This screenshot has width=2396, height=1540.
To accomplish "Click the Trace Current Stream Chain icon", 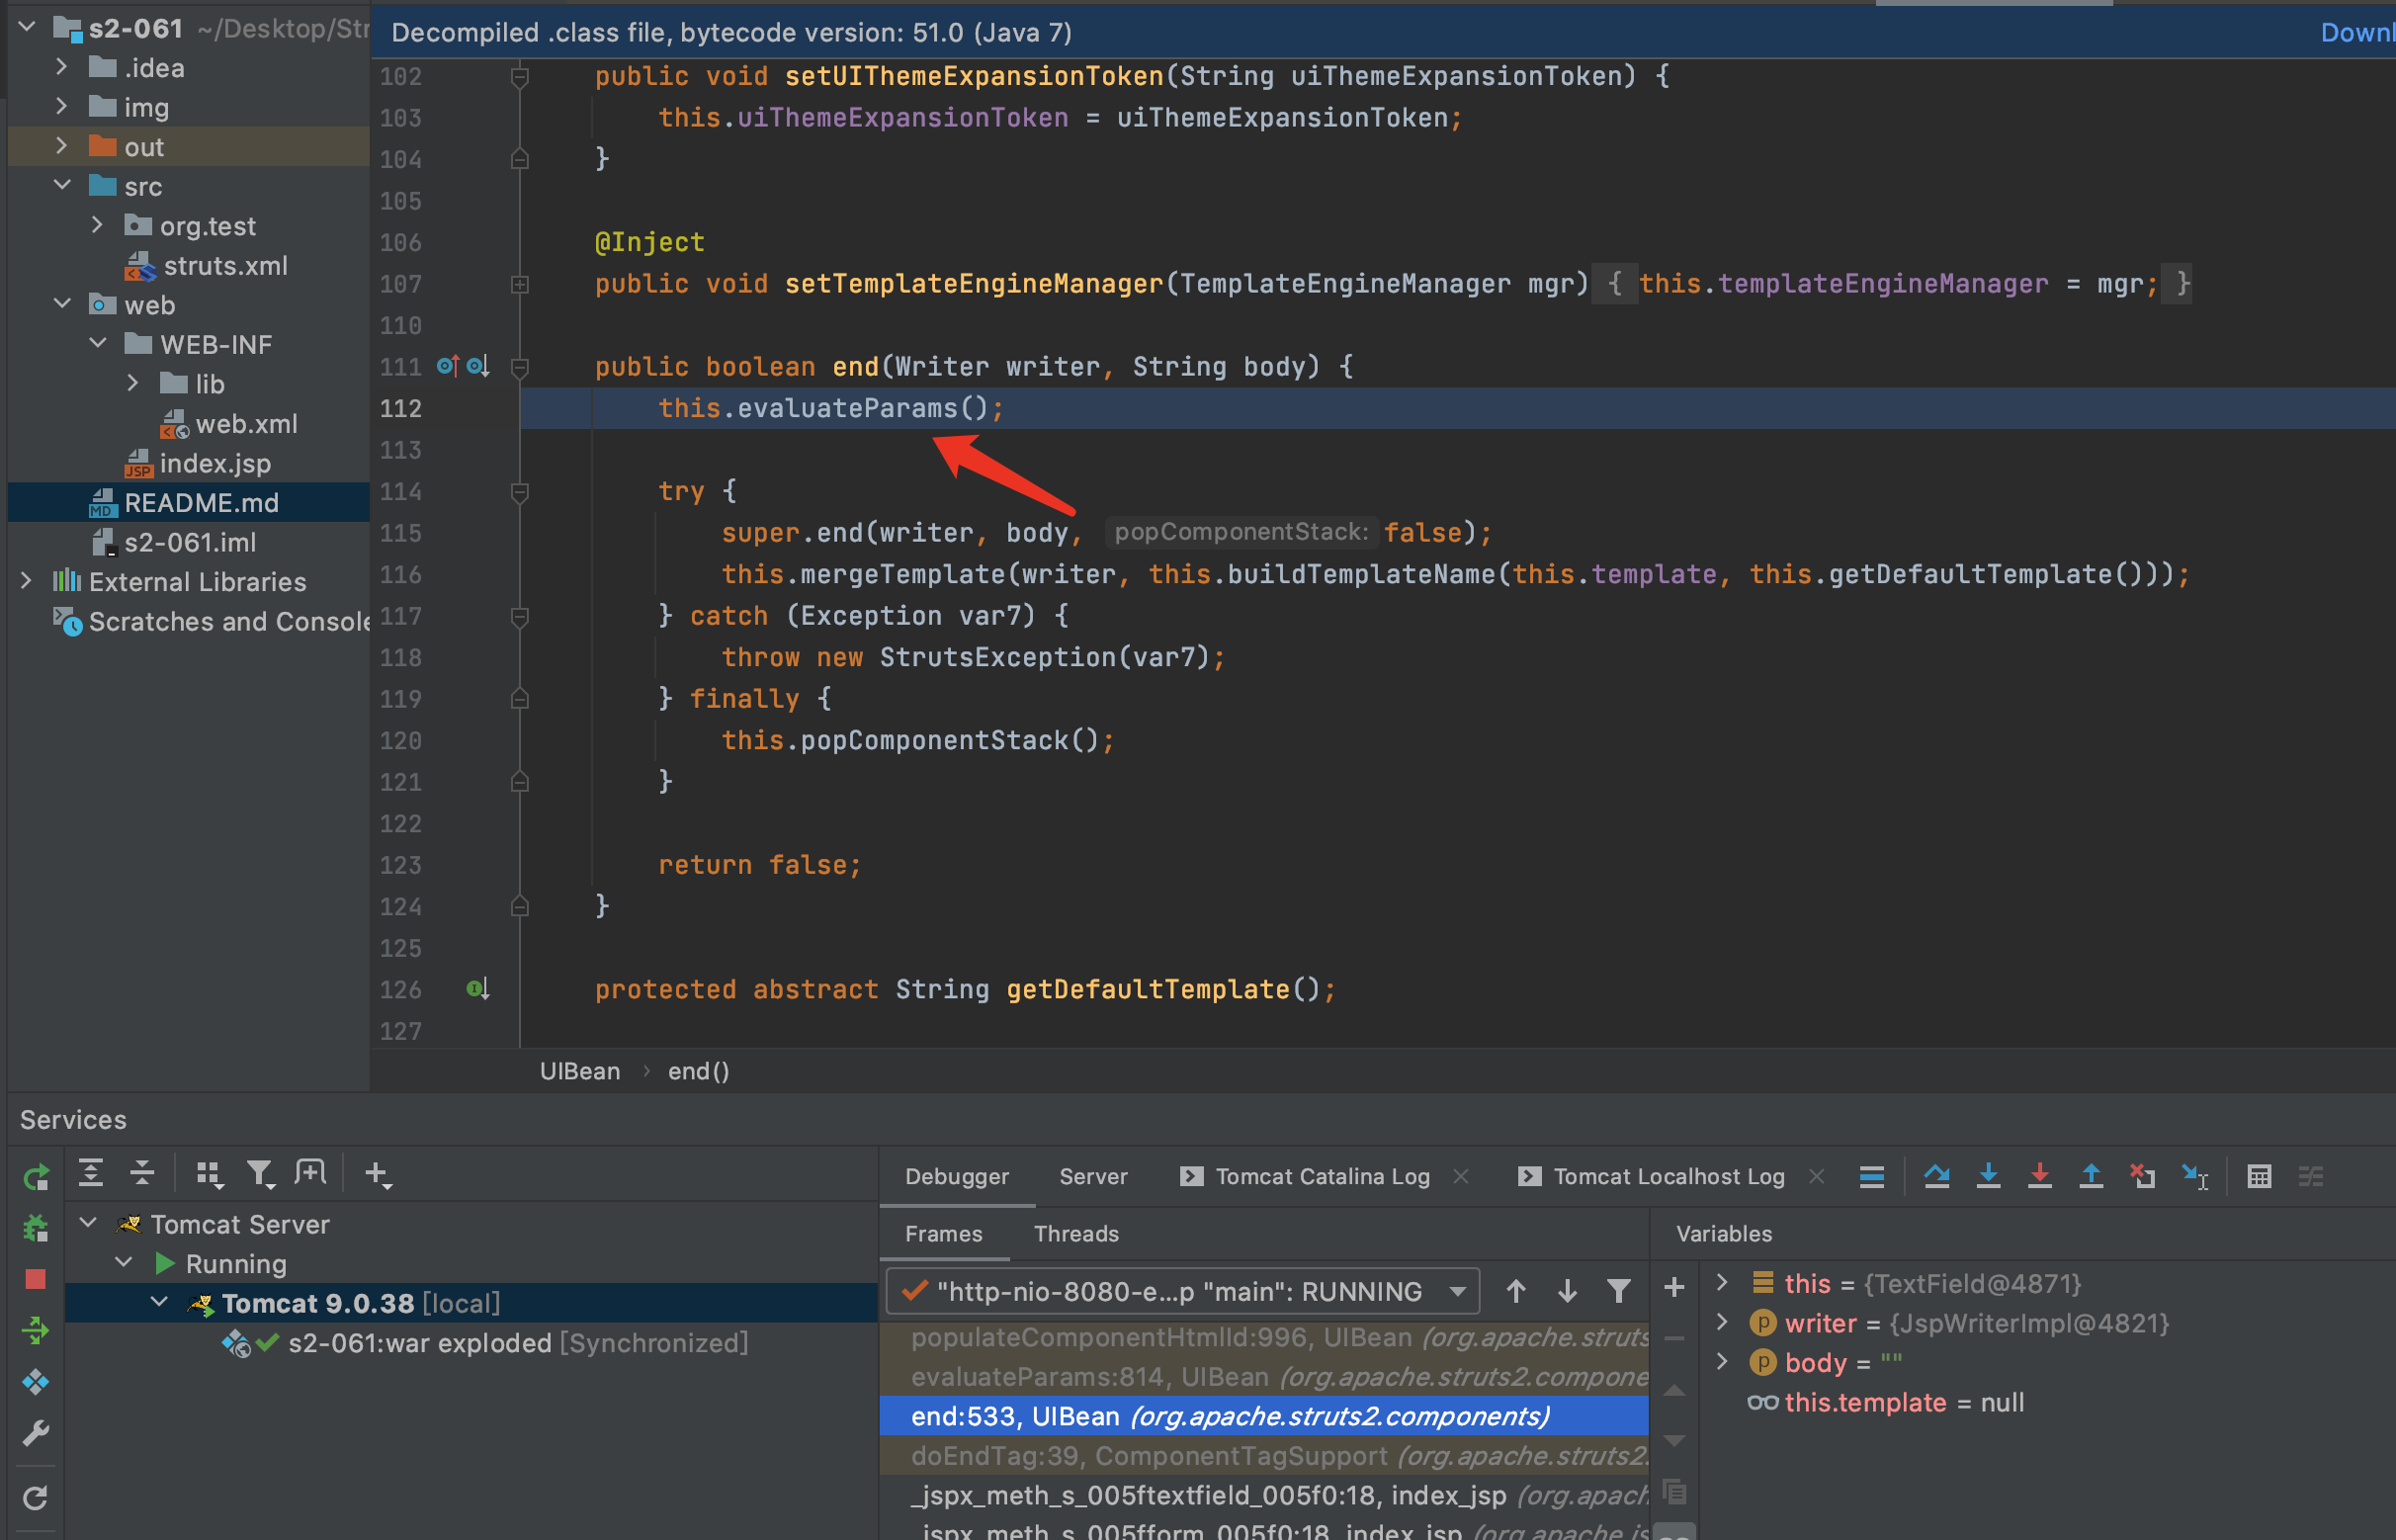I will pos(2311,1177).
